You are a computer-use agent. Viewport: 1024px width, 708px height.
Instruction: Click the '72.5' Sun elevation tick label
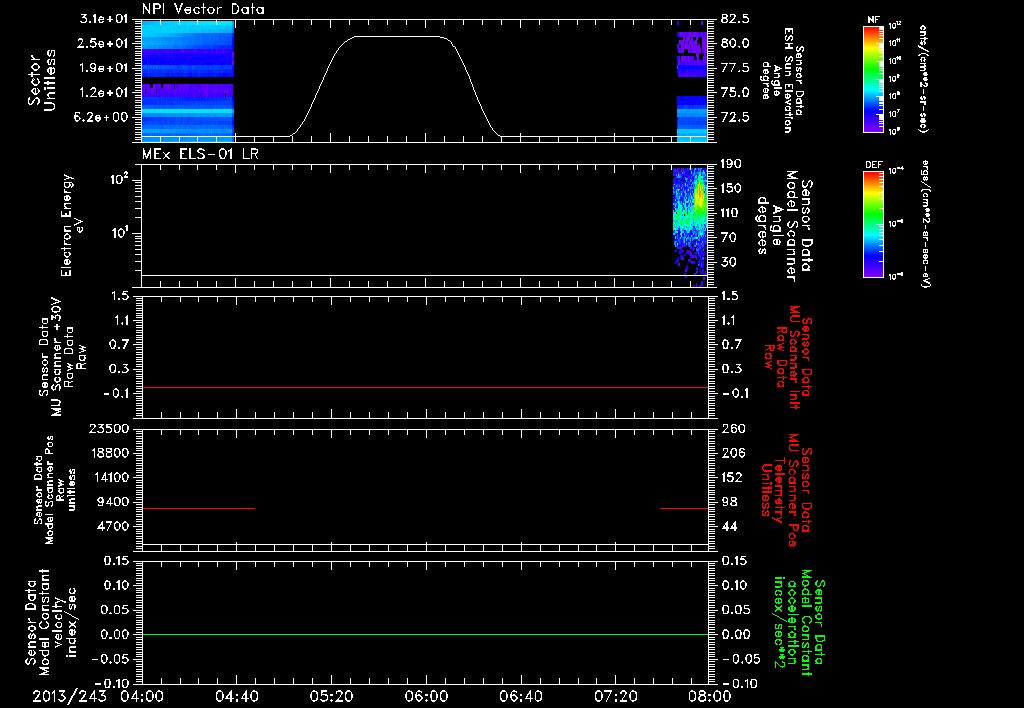pos(735,118)
